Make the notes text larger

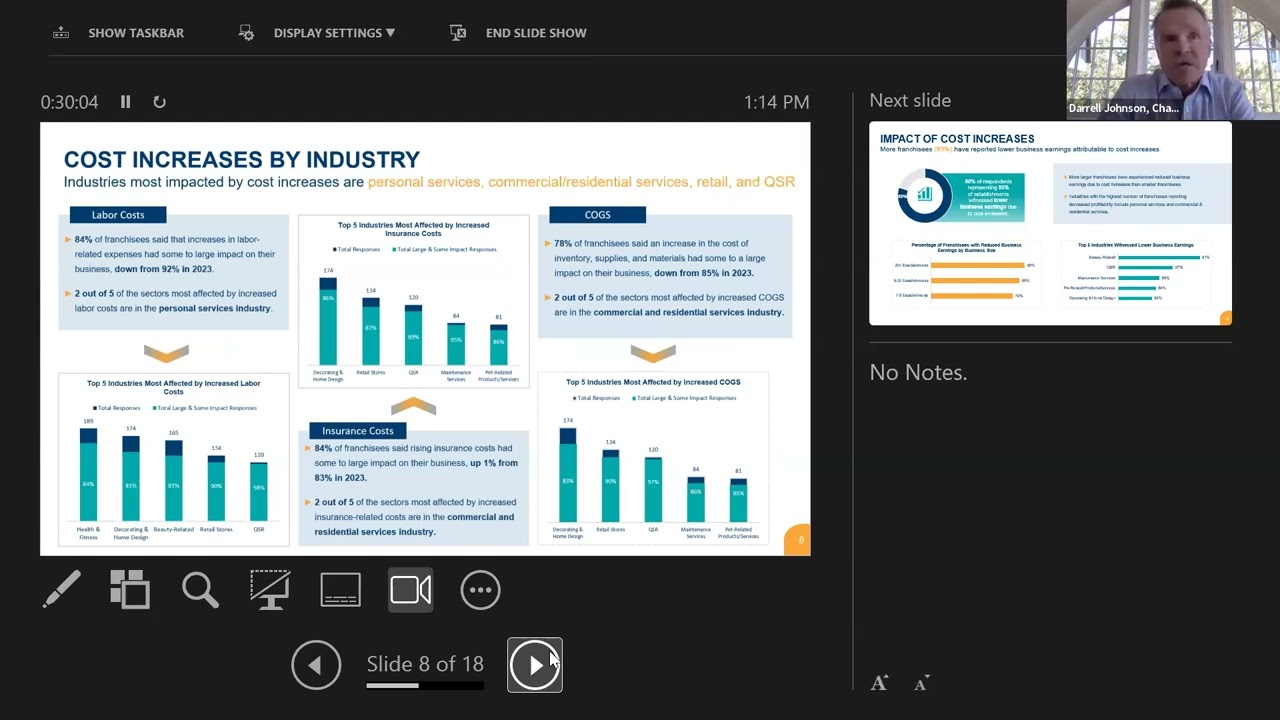click(x=879, y=683)
